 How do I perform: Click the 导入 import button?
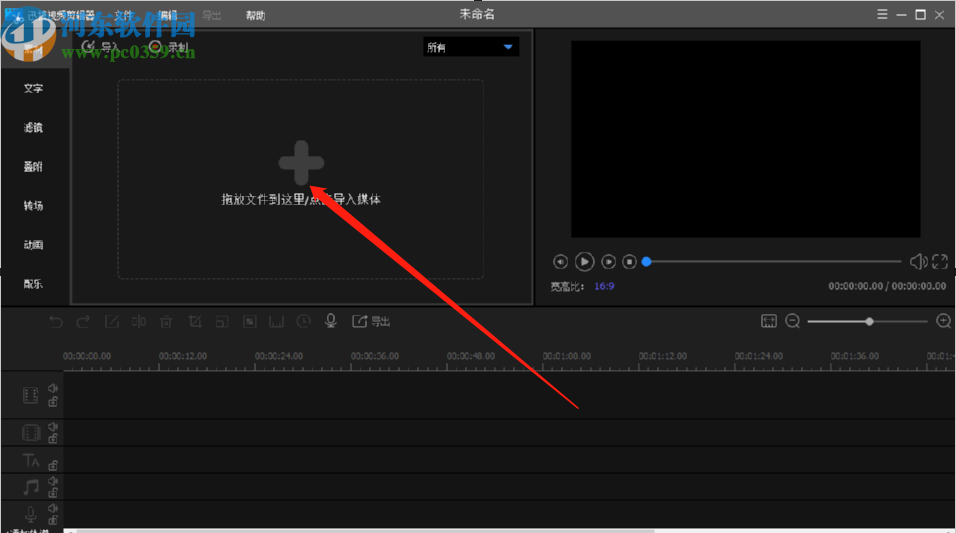99,46
